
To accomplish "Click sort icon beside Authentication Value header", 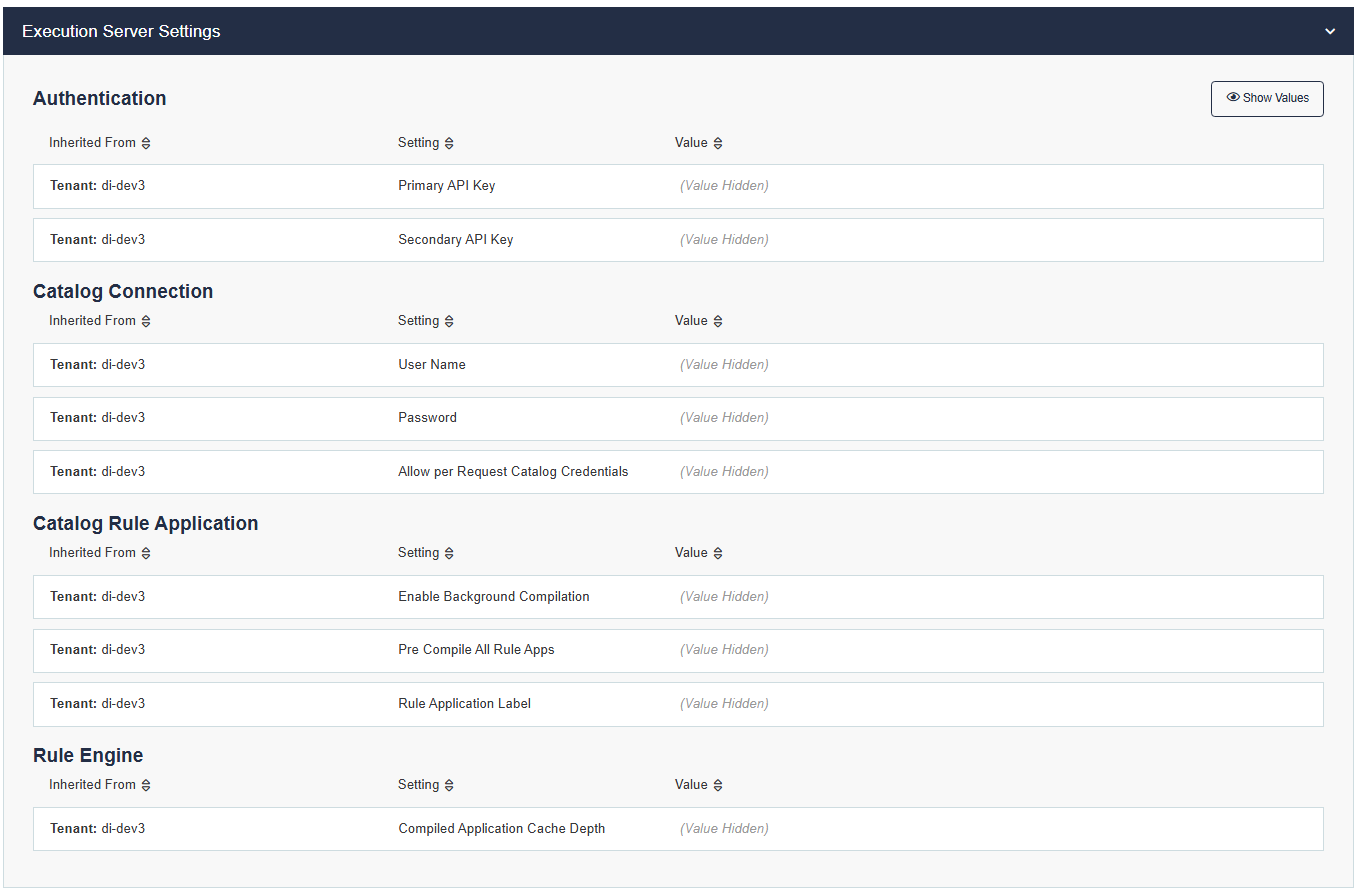I will 718,143.
